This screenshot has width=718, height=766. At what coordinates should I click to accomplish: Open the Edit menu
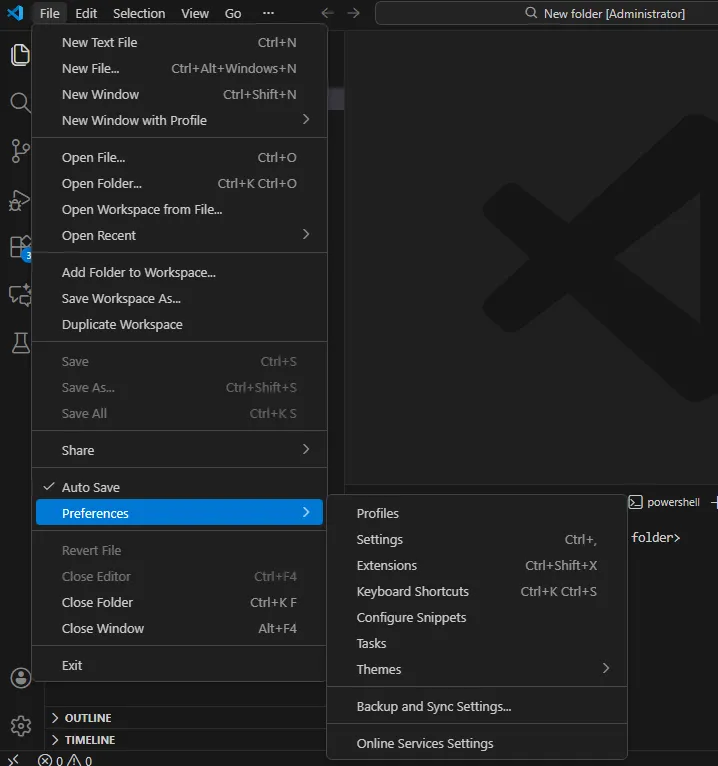coord(86,13)
